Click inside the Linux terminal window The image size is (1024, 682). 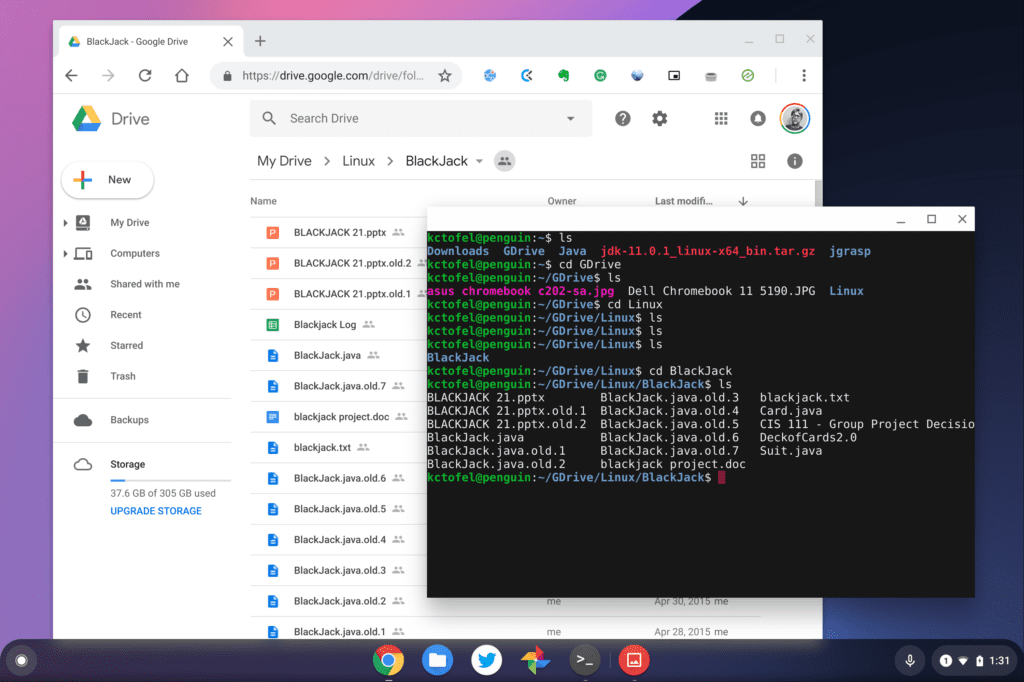701,414
